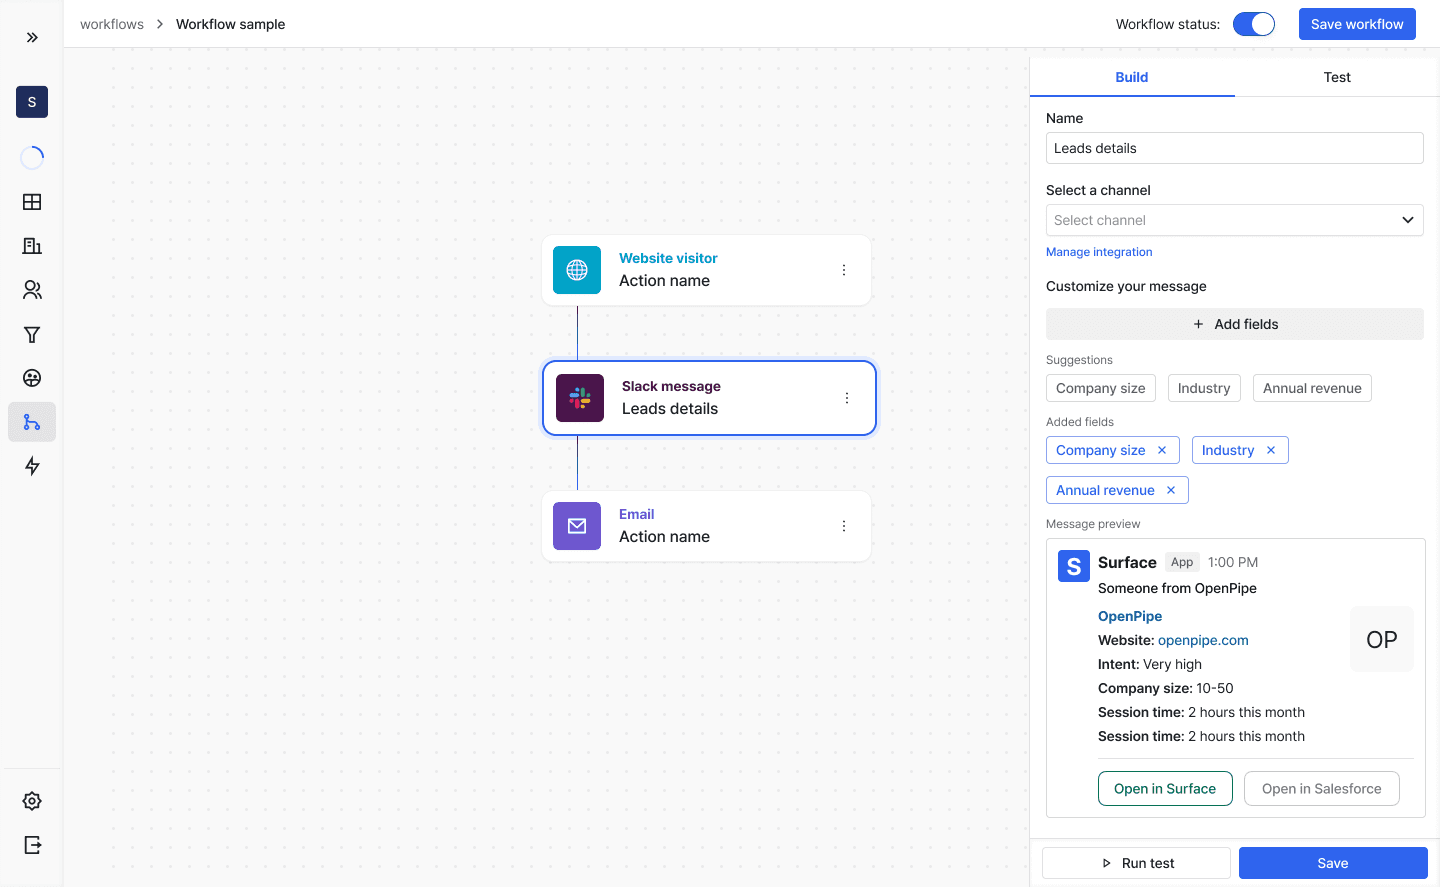
Task: Open Email node three-dot menu
Action: point(844,526)
